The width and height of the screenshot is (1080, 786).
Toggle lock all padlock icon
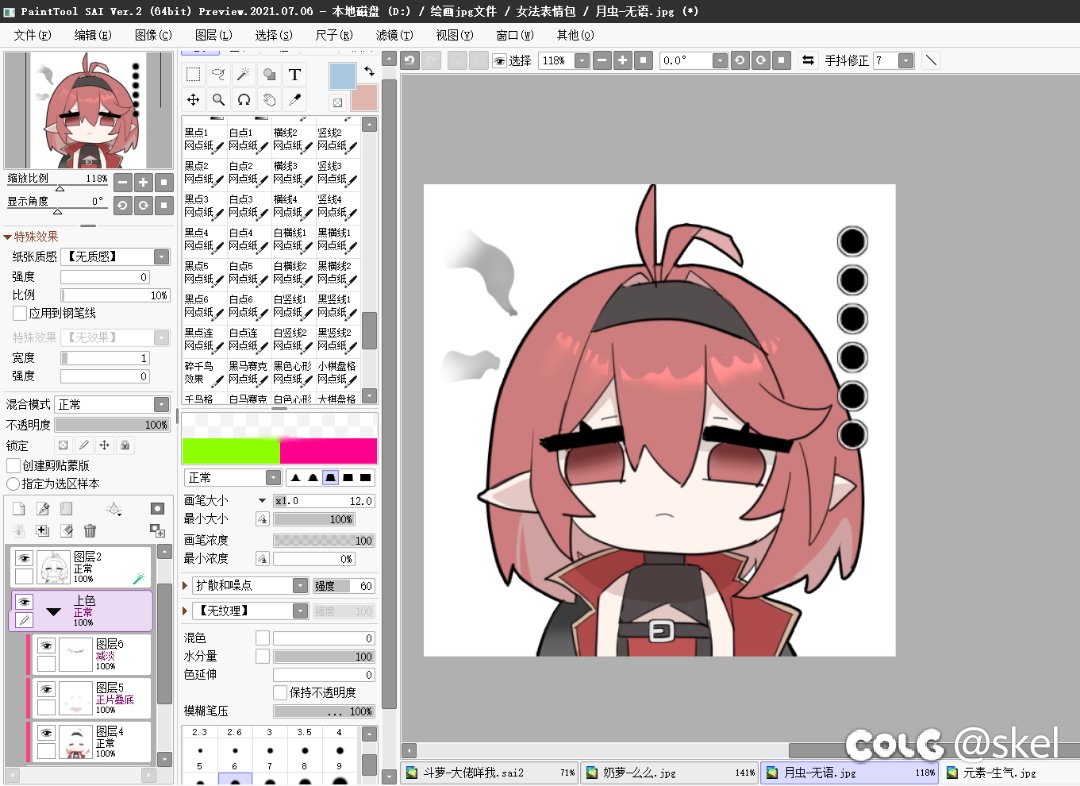pyautogui.click(x=125, y=446)
